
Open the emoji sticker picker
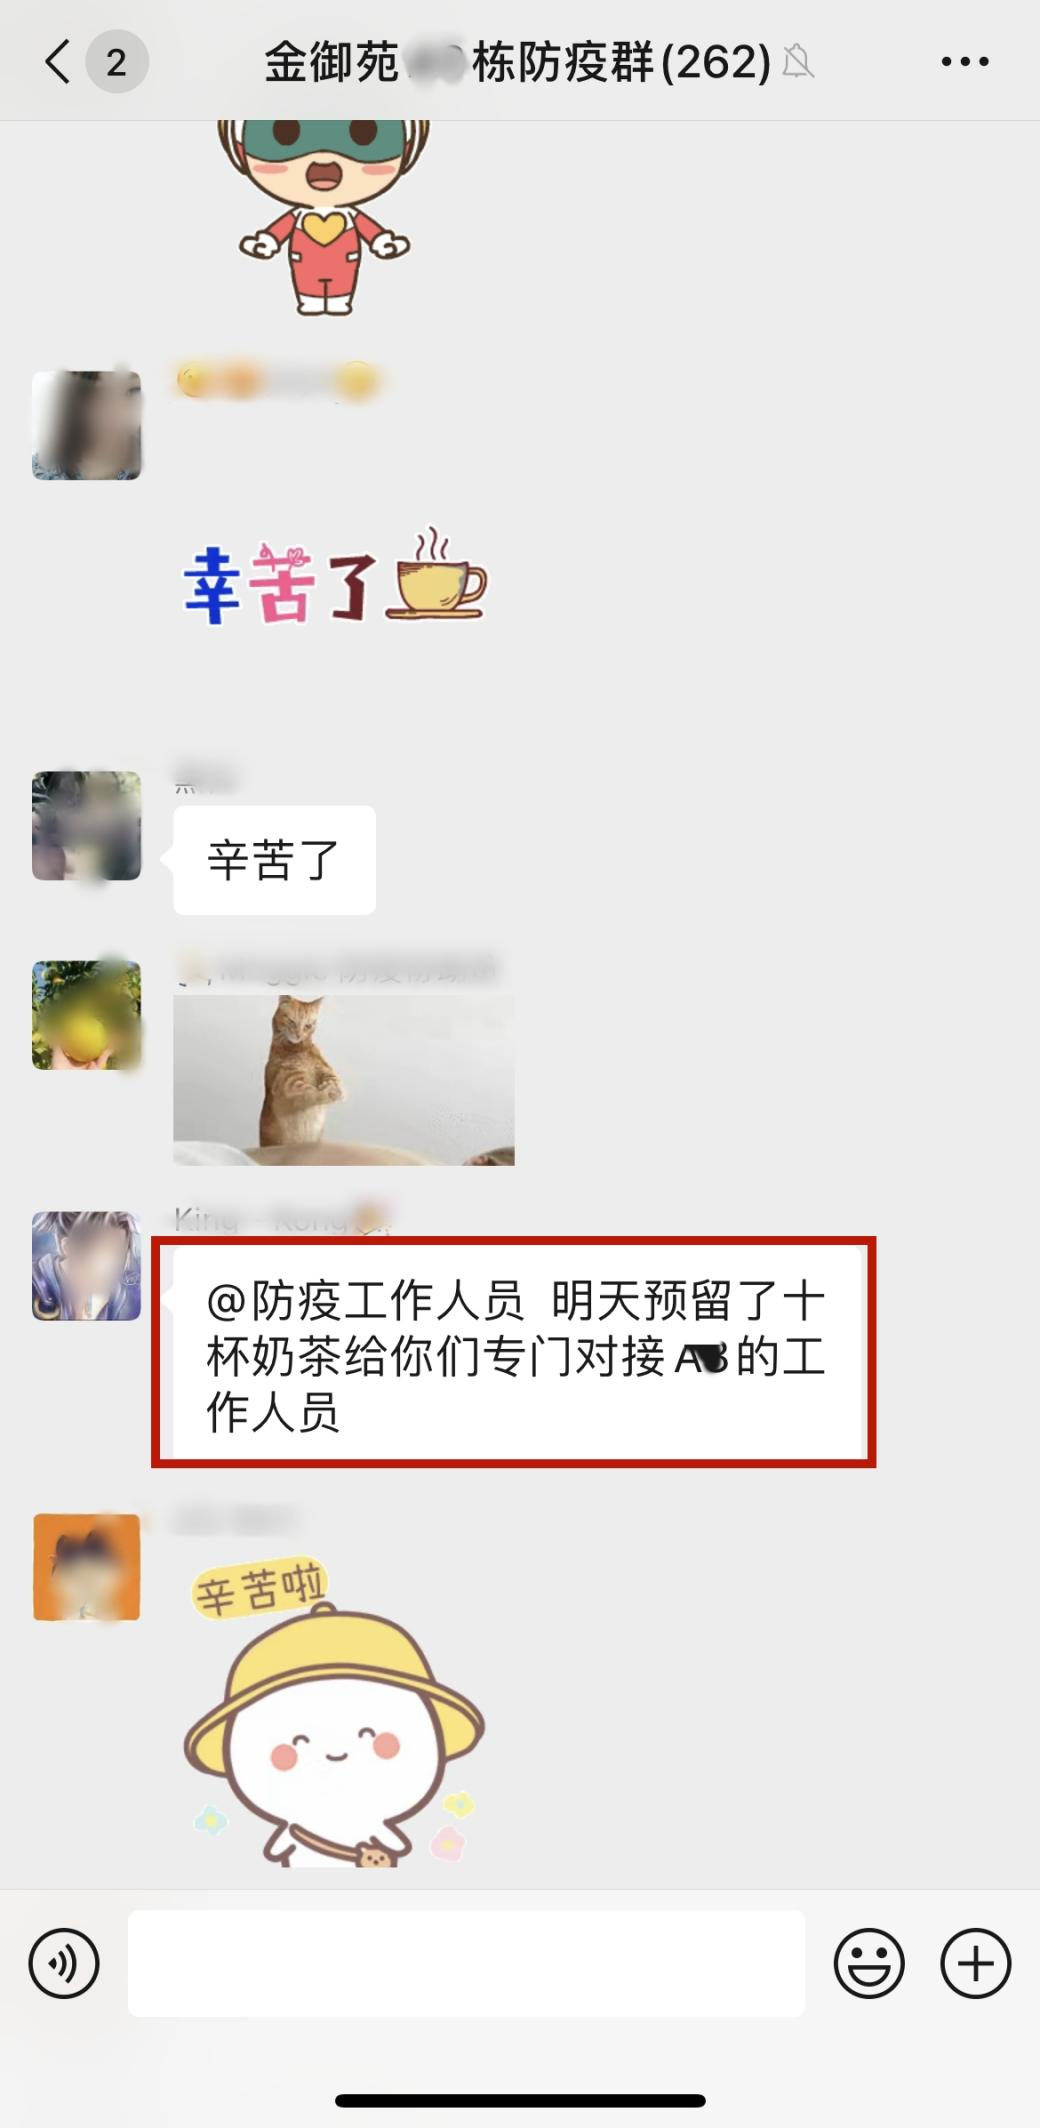coord(869,1963)
